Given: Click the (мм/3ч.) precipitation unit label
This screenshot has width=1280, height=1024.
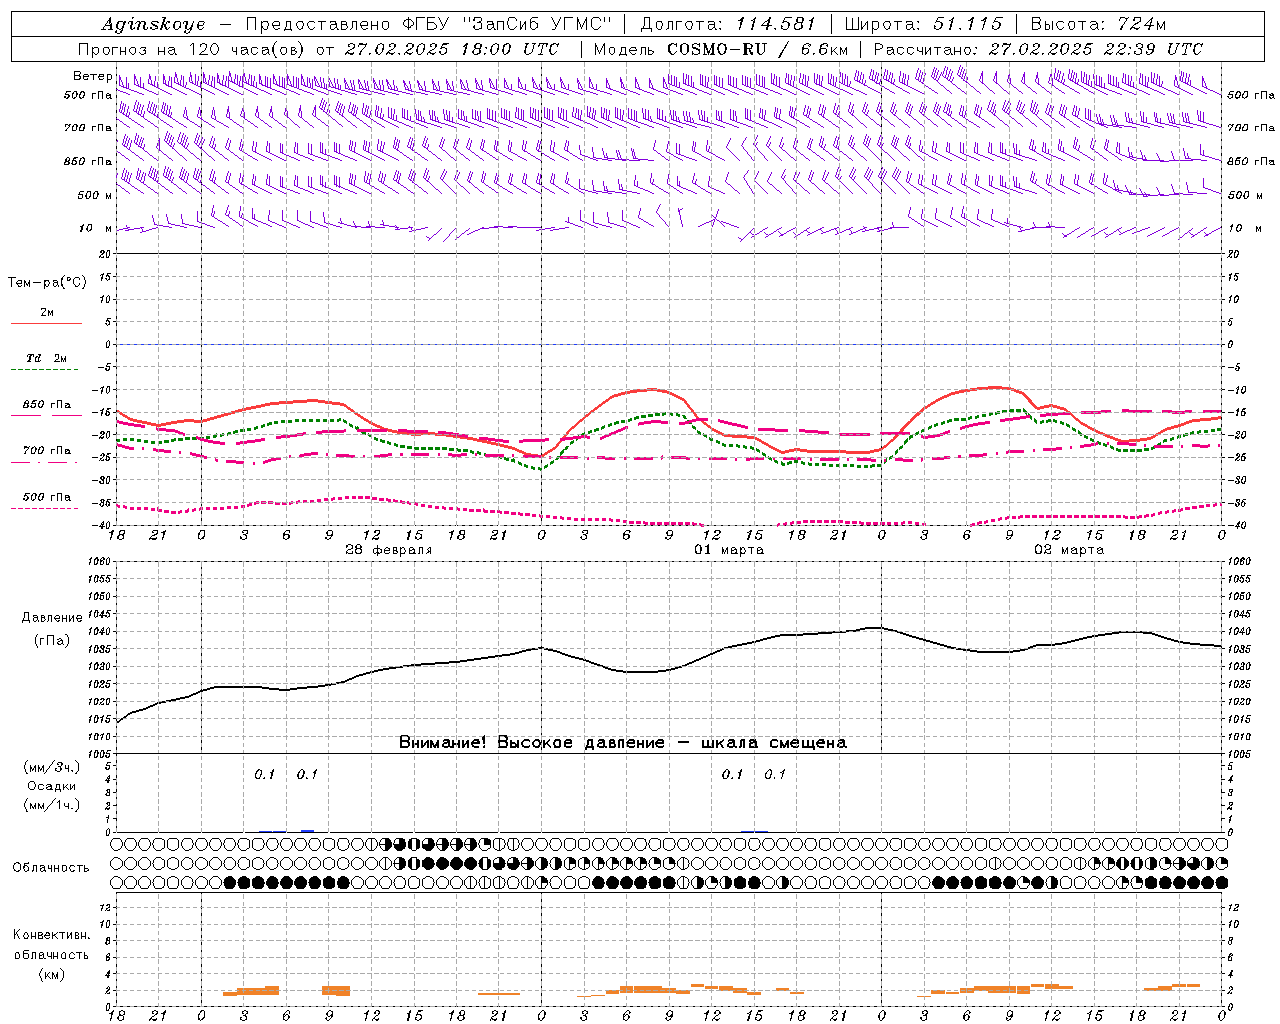Looking at the screenshot, I should coord(52,768).
